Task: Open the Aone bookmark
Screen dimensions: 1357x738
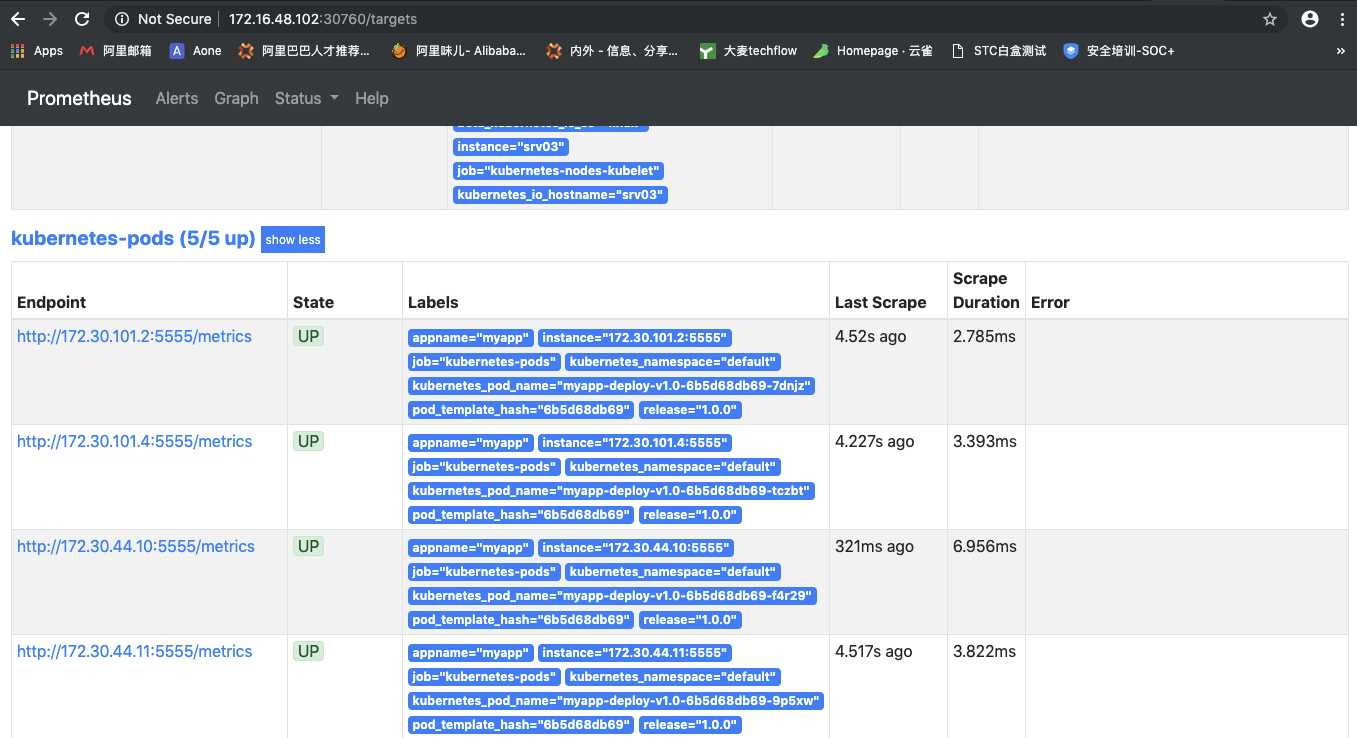Action: click(x=195, y=50)
